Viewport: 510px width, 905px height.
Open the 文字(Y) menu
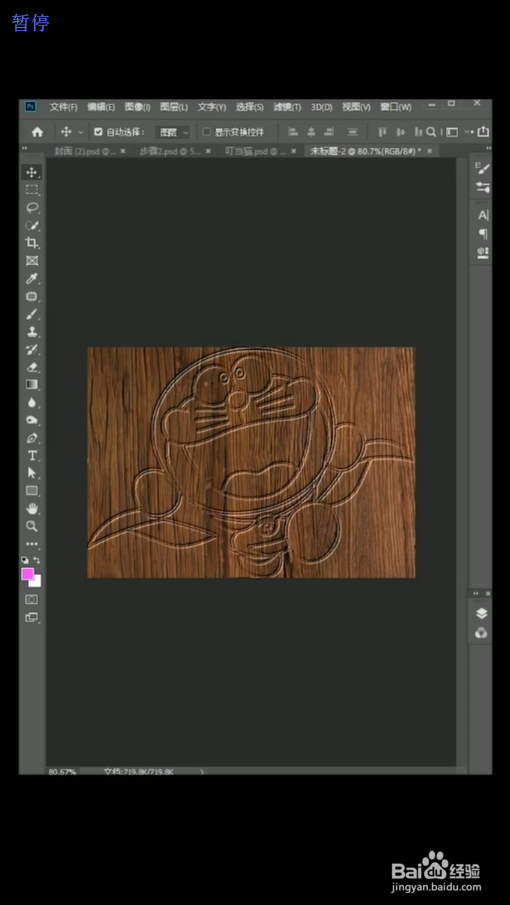coord(212,107)
